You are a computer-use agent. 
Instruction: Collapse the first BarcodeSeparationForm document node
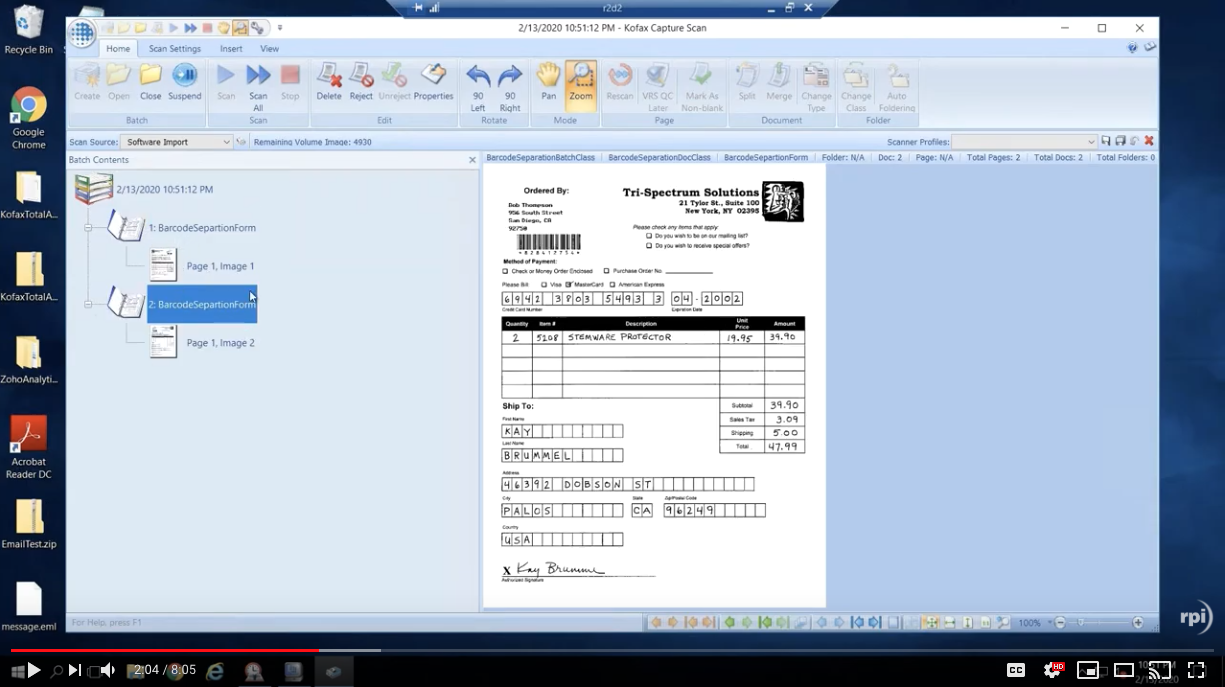point(88,228)
